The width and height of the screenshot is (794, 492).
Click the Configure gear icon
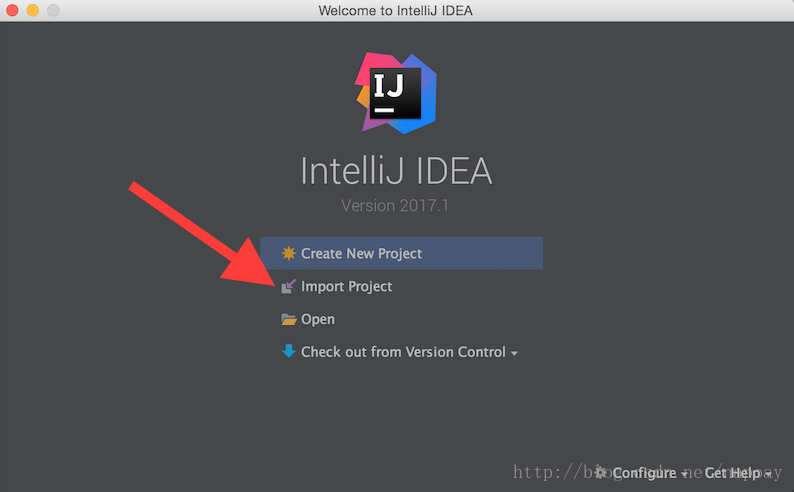601,472
